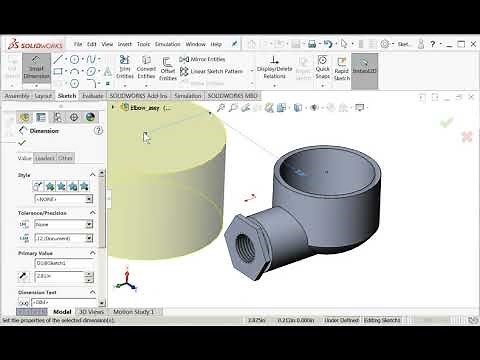The height and width of the screenshot is (360, 480).
Task: Click the Convert Entities tool
Action: (x=146, y=68)
